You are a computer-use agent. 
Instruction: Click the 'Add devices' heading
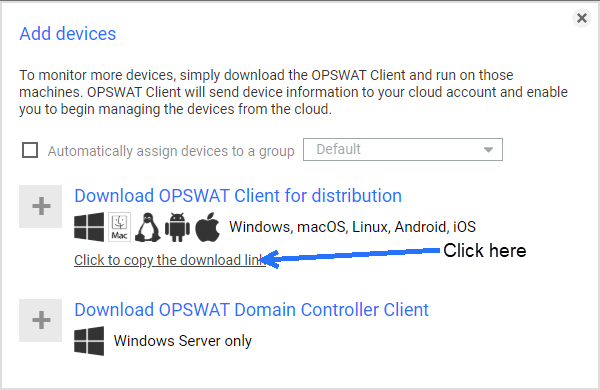[x=68, y=34]
